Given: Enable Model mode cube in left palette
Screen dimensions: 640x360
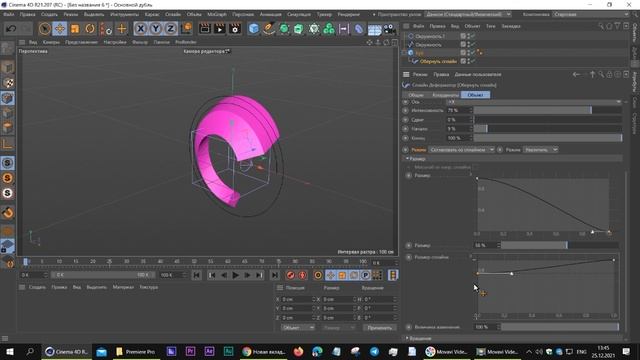Looking at the screenshot, I should pos(7,67).
